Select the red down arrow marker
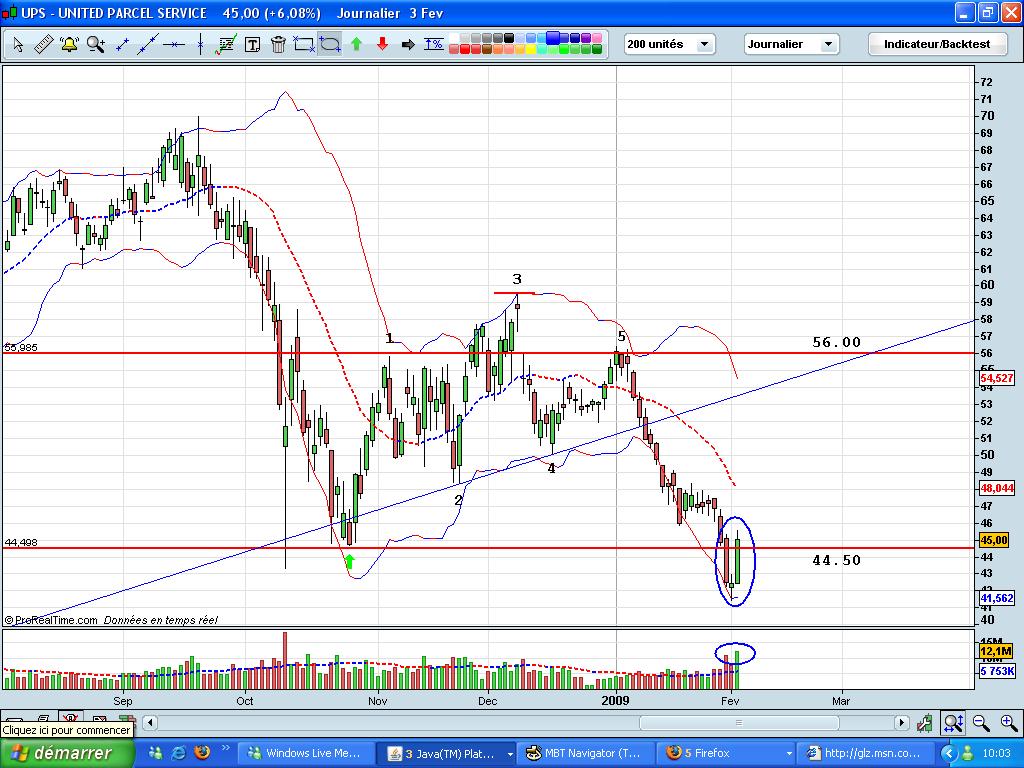Screen dimensions: 1024x768 point(382,44)
